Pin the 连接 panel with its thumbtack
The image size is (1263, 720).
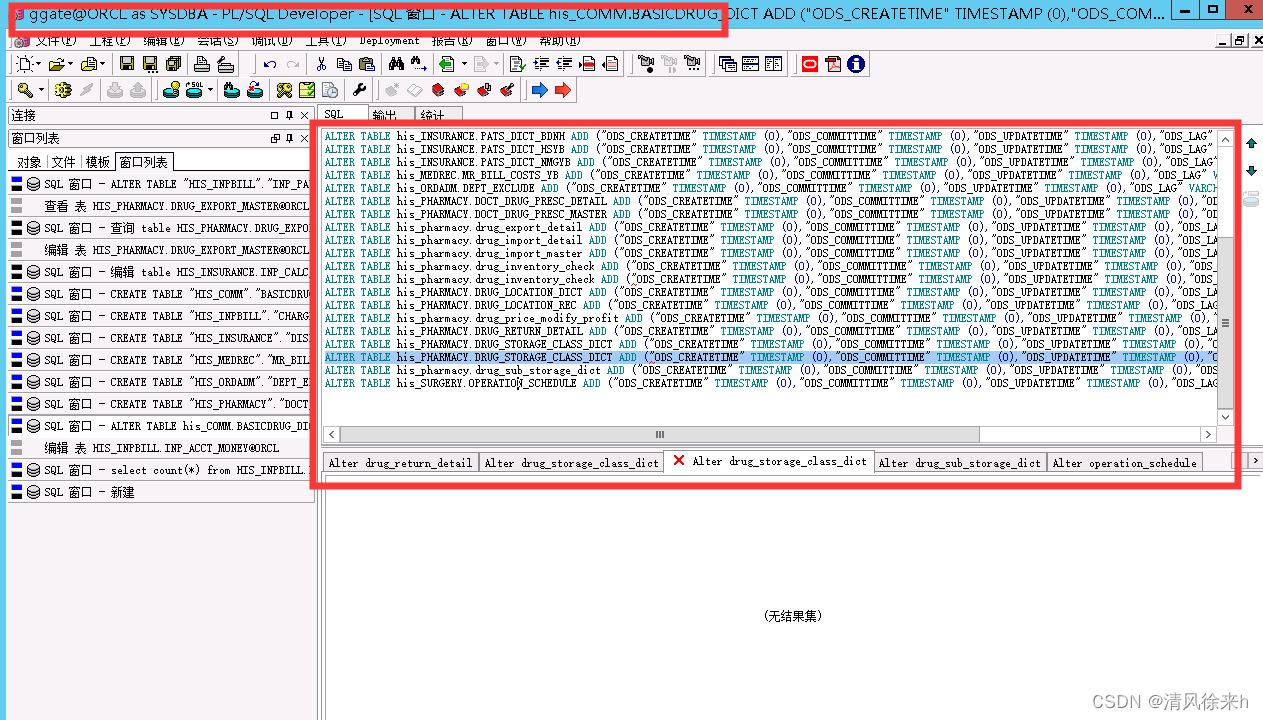pos(289,116)
